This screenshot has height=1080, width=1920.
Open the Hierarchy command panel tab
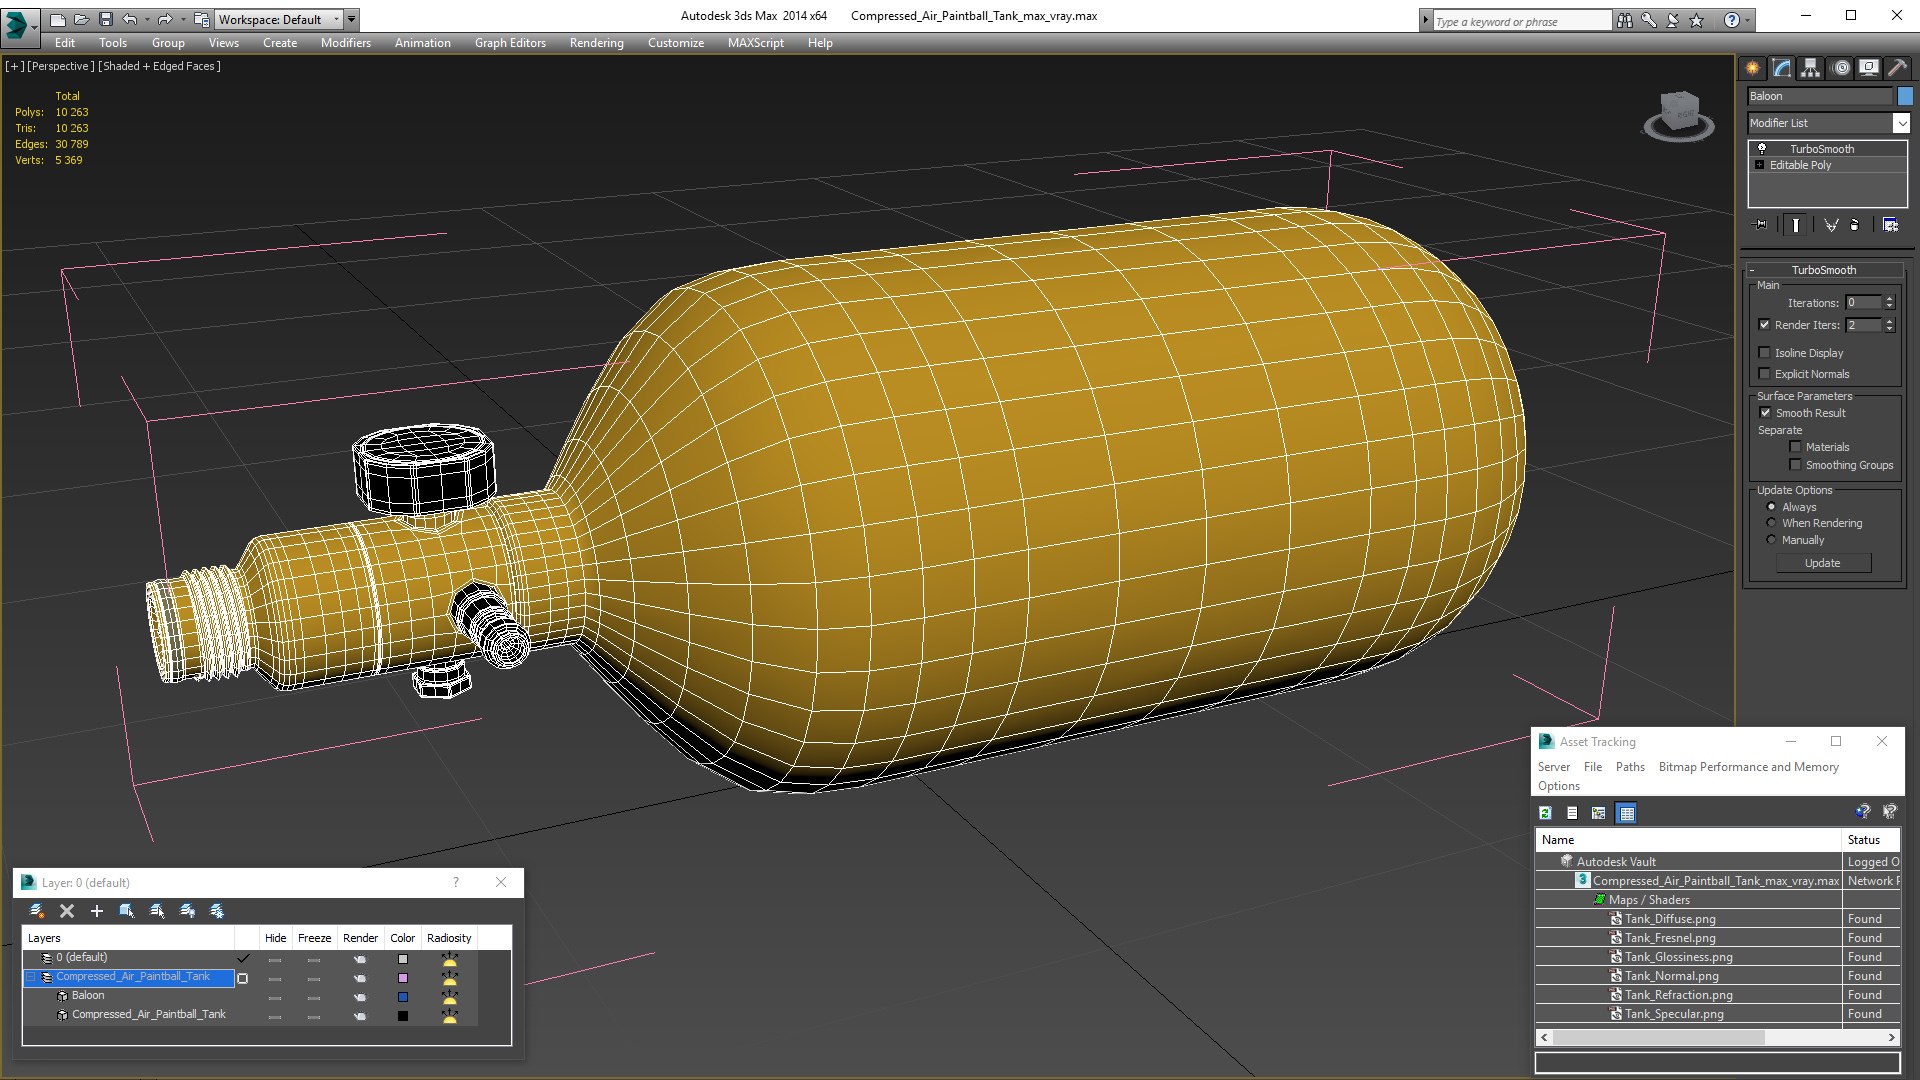coord(1810,68)
